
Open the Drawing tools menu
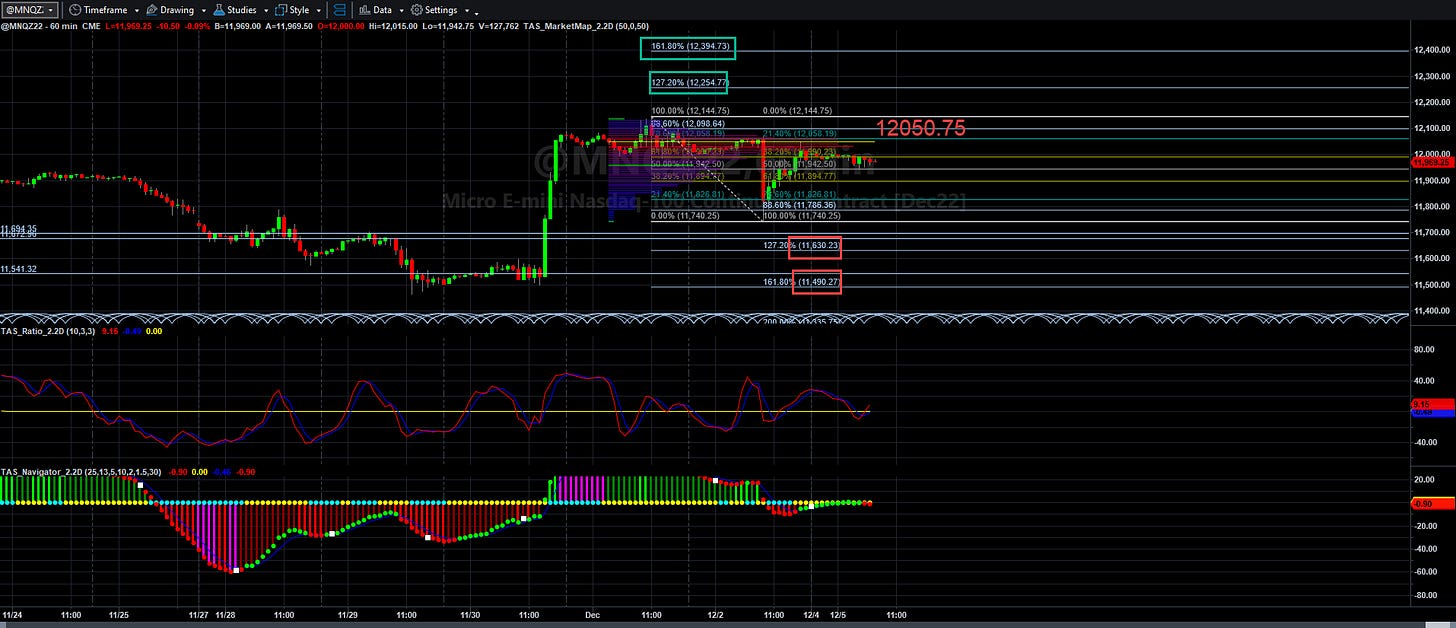[x=176, y=10]
